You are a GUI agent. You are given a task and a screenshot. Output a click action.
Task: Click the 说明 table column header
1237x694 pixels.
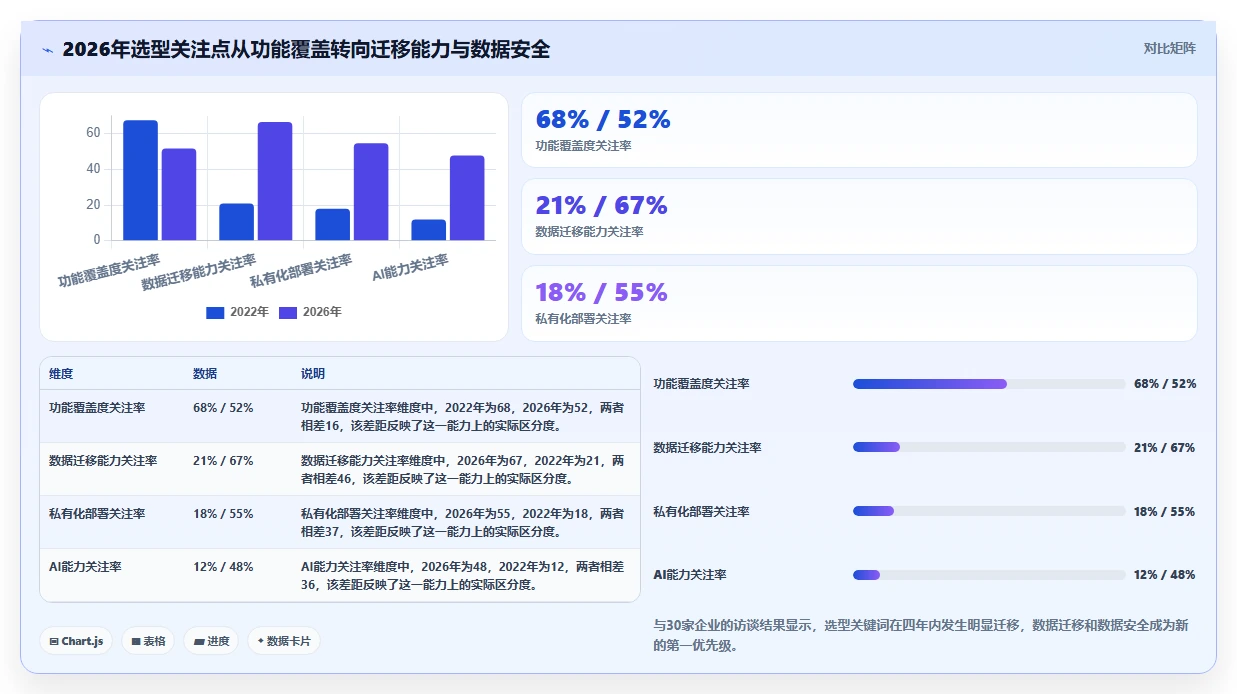313,374
